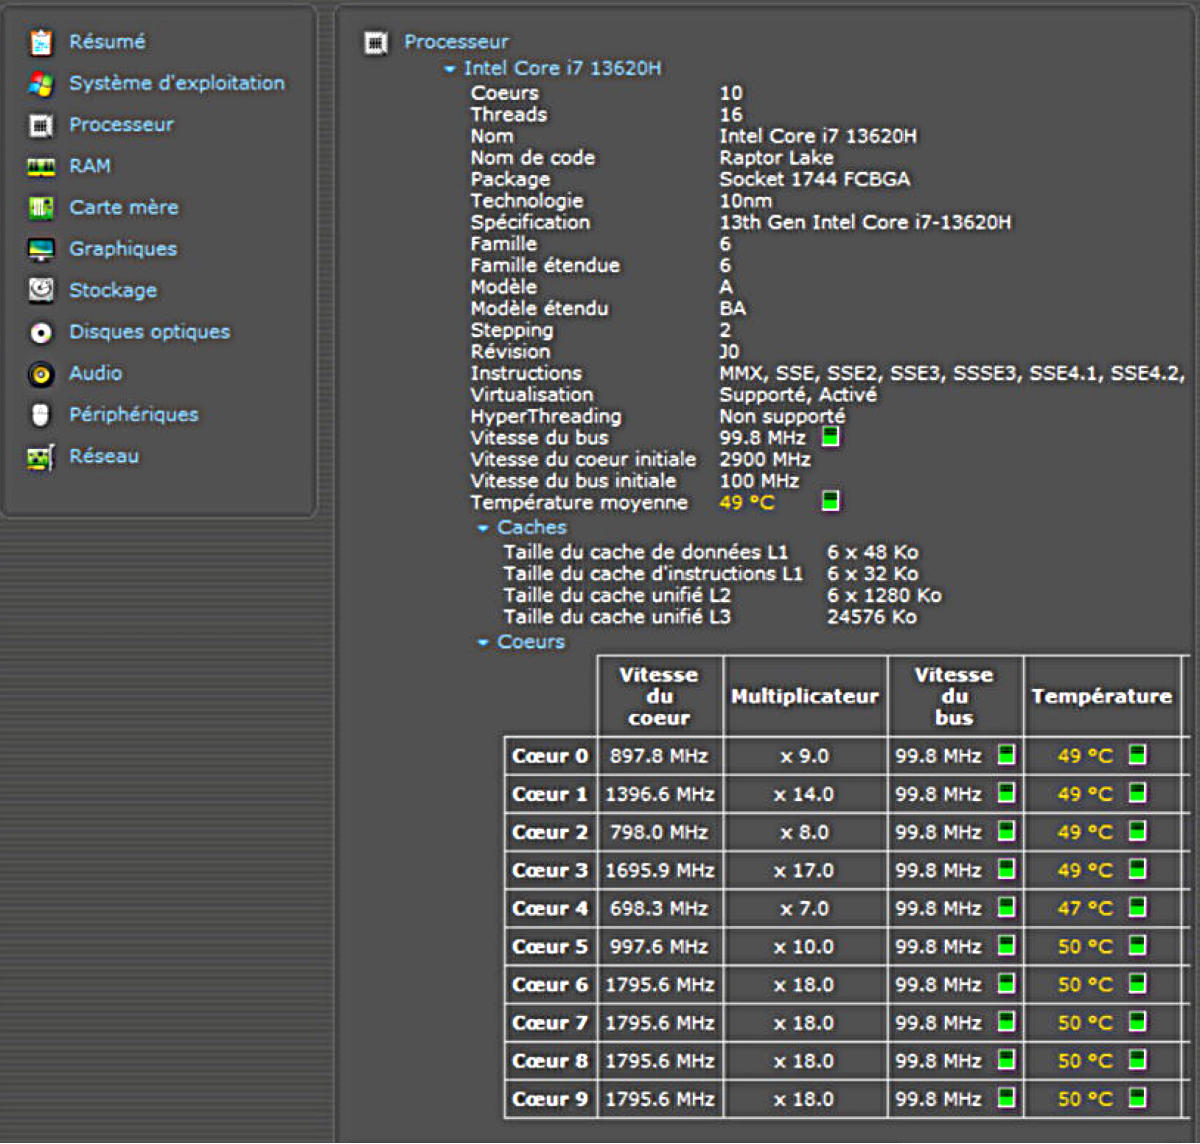Collapse the Caches section

pyautogui.click(x=483, y=528)
